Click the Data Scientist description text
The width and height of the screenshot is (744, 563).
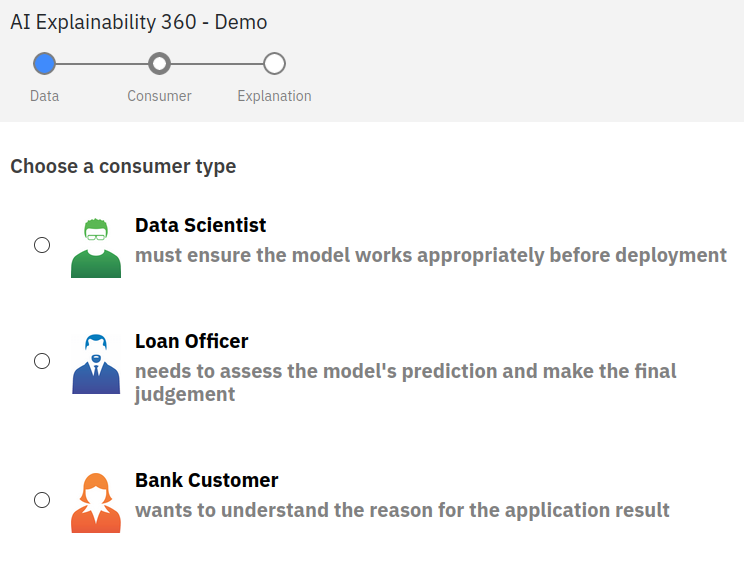coord(431,255)
